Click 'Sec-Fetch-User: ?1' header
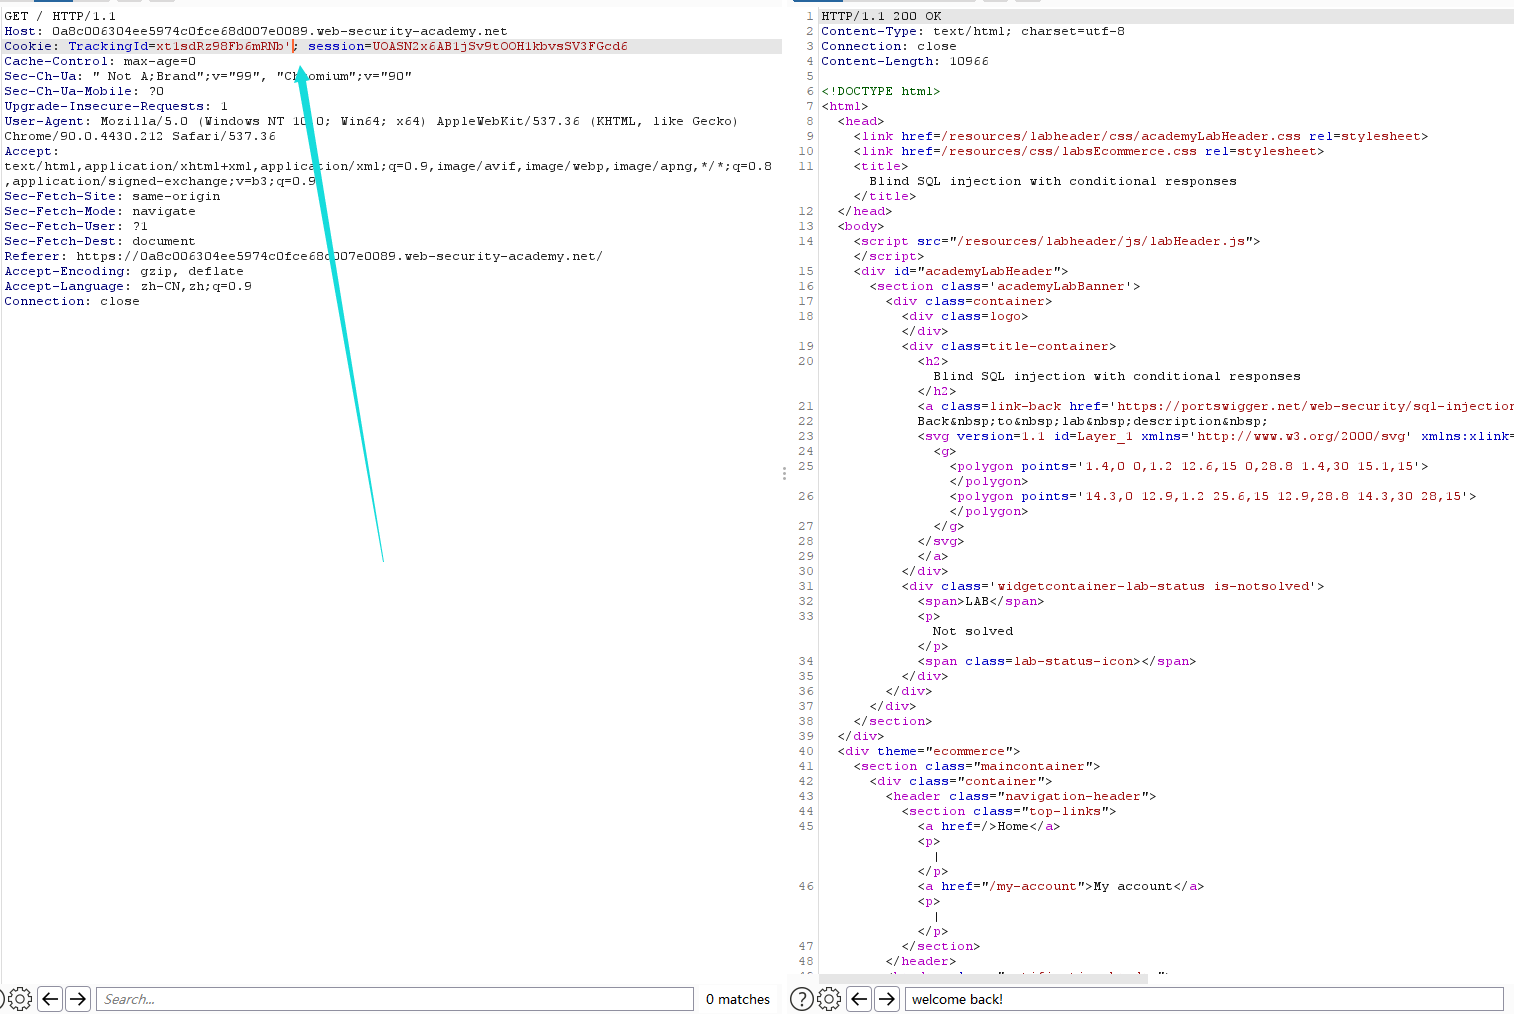 click(x=76, y=226)
